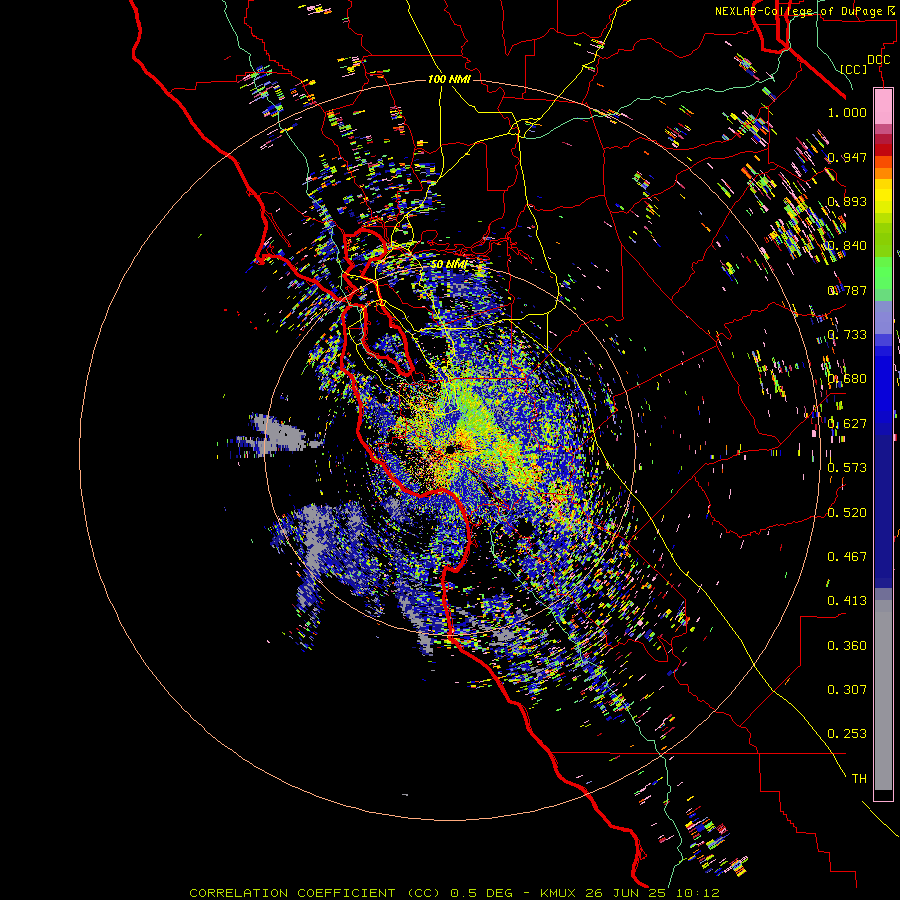Click the 26 JUN 25 date in footer
The height and width of the screenshot is (900, 900).
(x=624, y=893)
